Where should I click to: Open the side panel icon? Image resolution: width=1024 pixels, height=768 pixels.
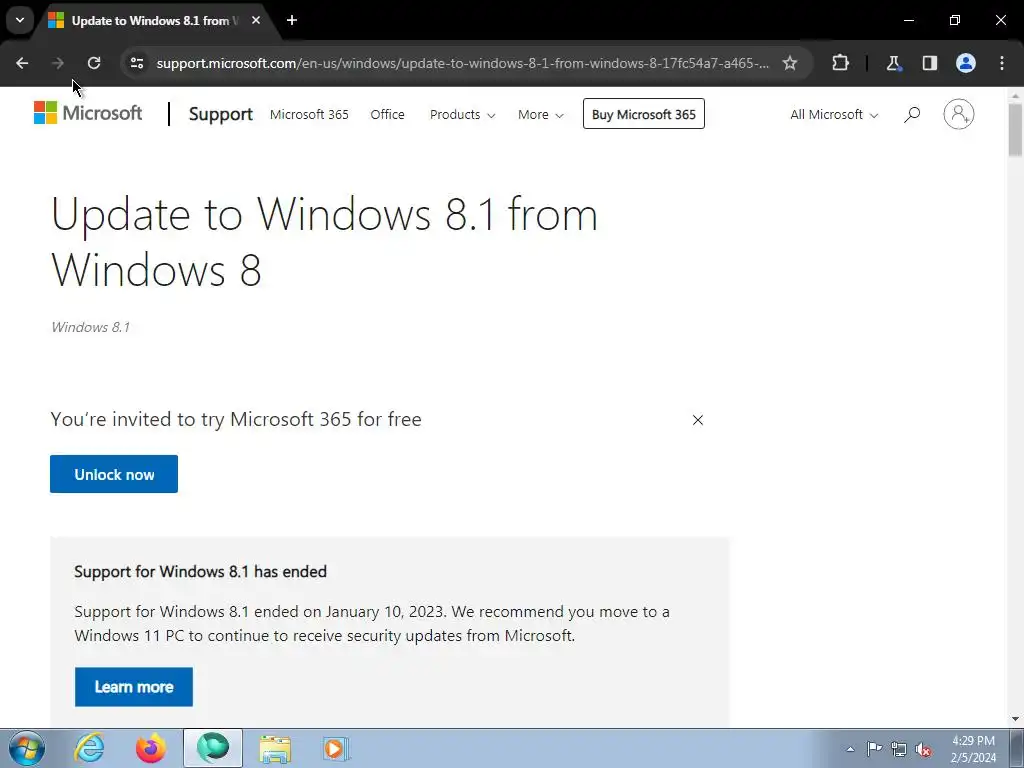coord(929,63)
